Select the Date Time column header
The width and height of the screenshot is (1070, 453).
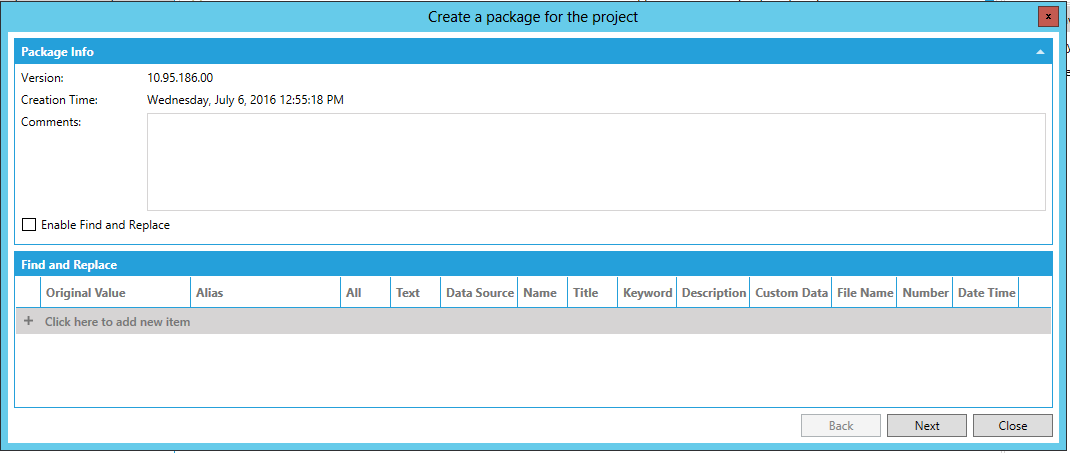pyautogui.click(x=986, y=293)
